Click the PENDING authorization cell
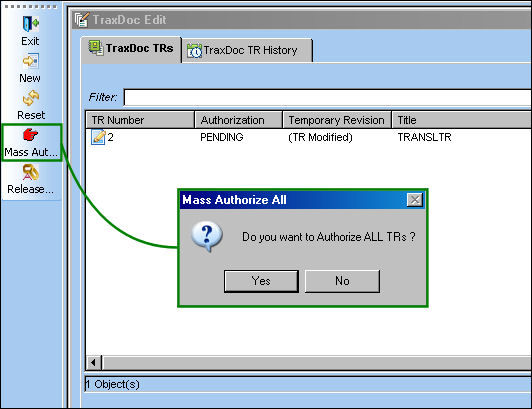Viewport: 532px width, 409px height. pos(222,137)
